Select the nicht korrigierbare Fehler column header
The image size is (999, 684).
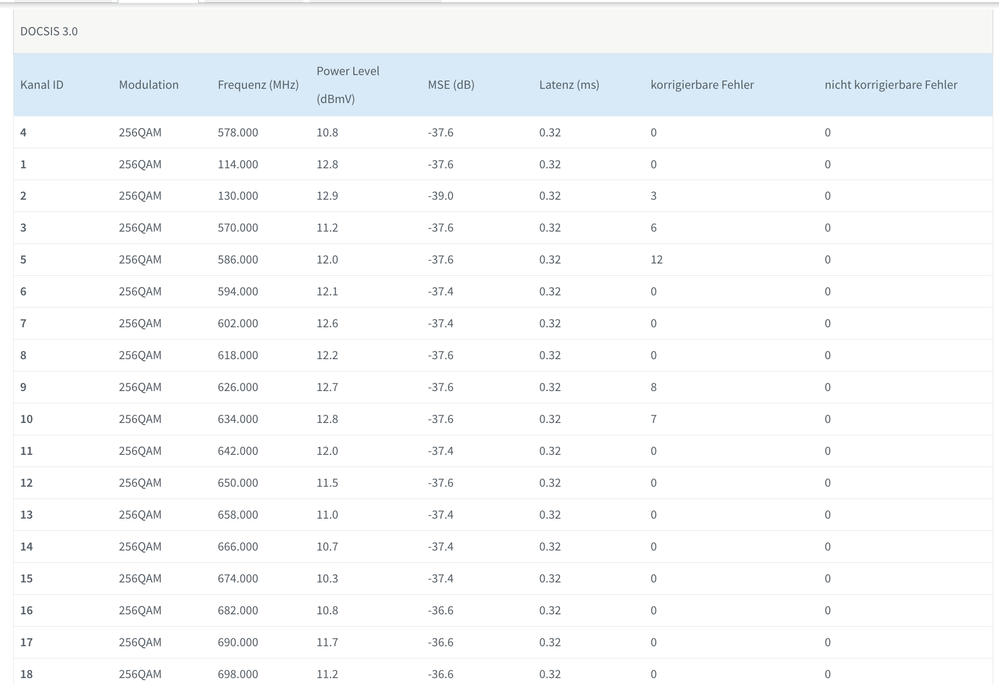(x=891, y=85)
